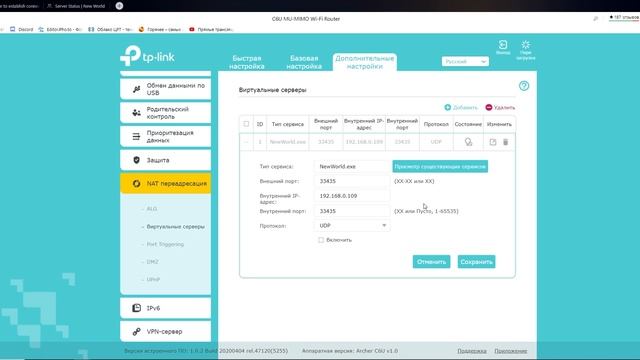This screenshot has width=640, height=360.
Task: Toggle the light bulb status icon in the NewWorld.exe row
Action: point(468,142)
